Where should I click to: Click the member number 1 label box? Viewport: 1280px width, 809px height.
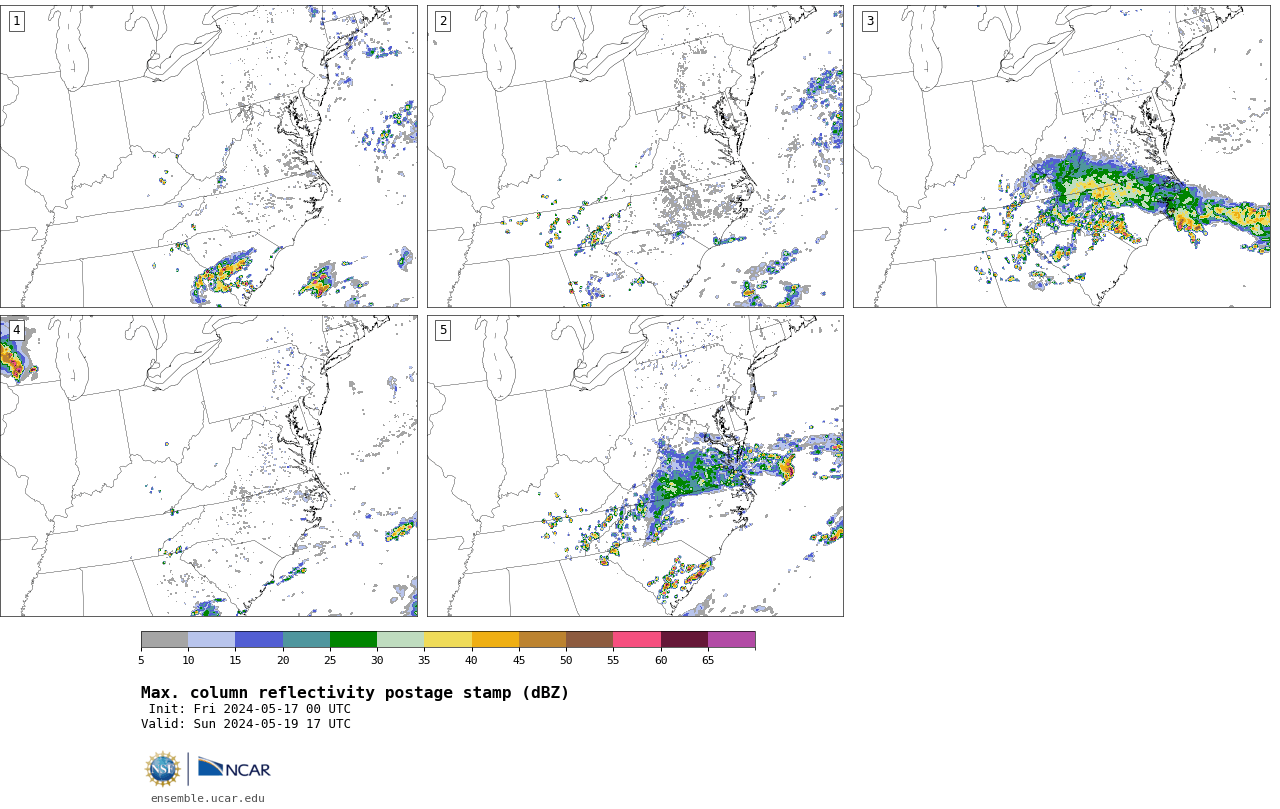tap(16, 21)
